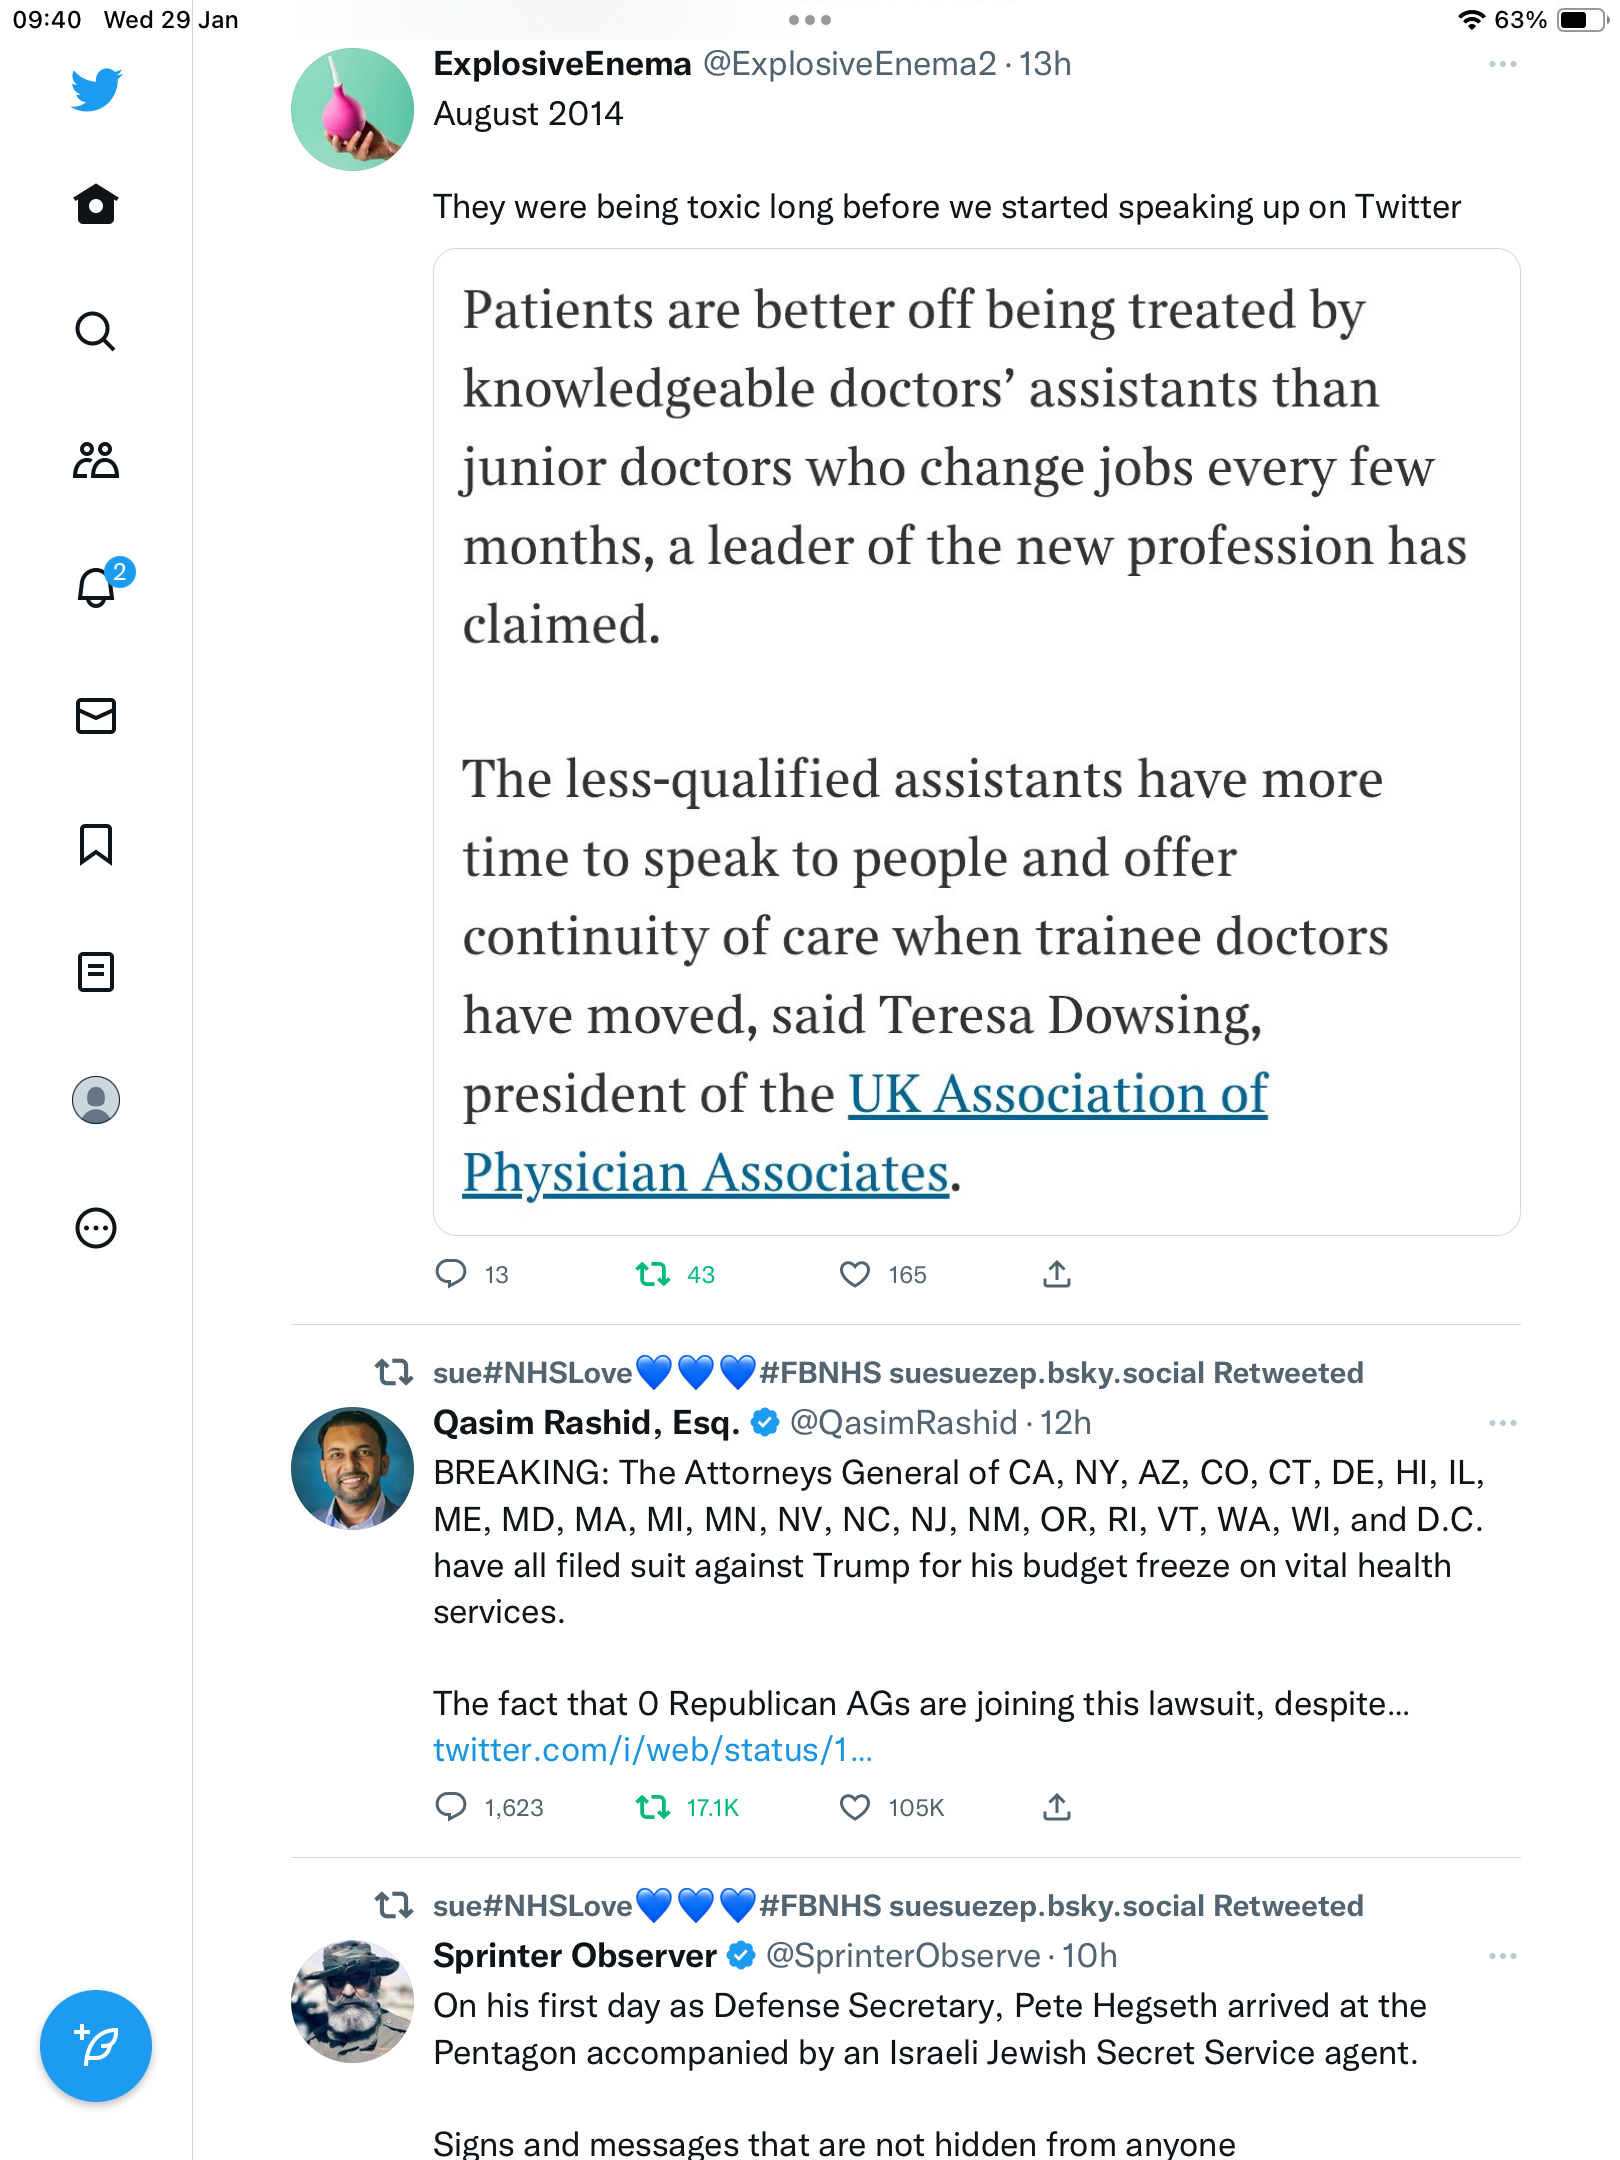
Task: Compose a new tweet button
Action: [x=96, y=2046]
